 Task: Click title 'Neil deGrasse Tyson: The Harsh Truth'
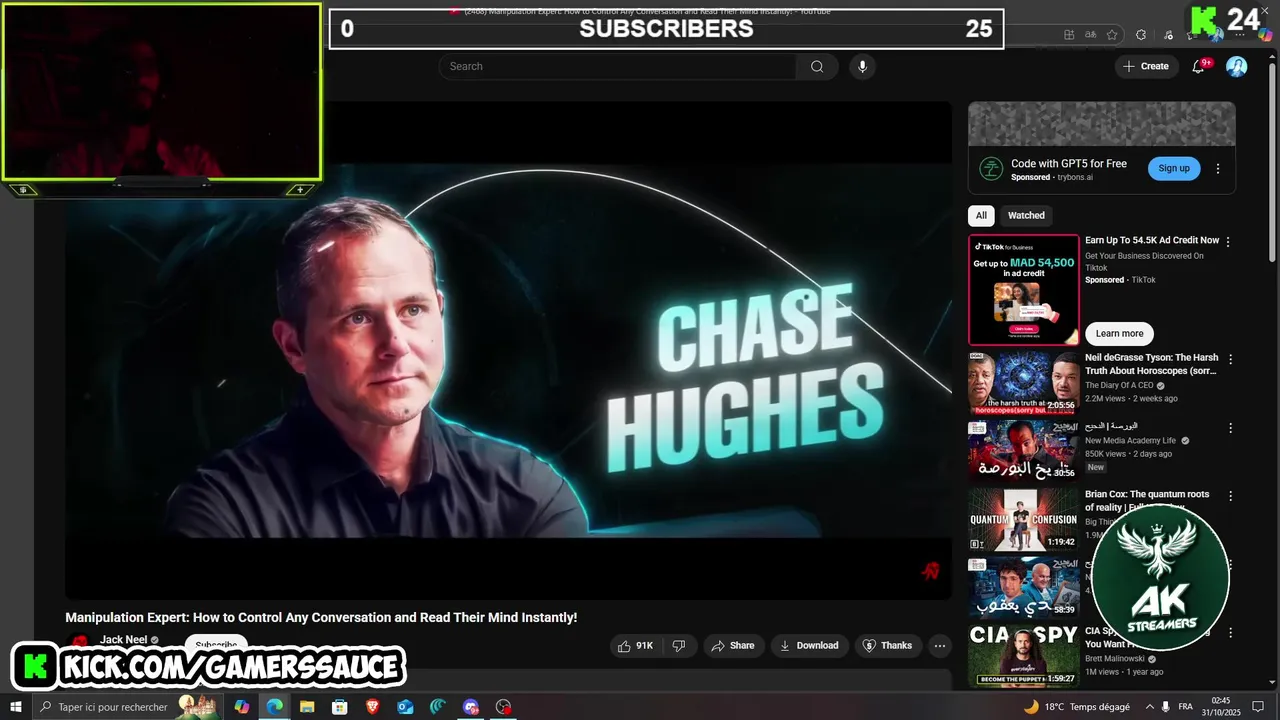pyautogui.click(x=1152, y=364)
